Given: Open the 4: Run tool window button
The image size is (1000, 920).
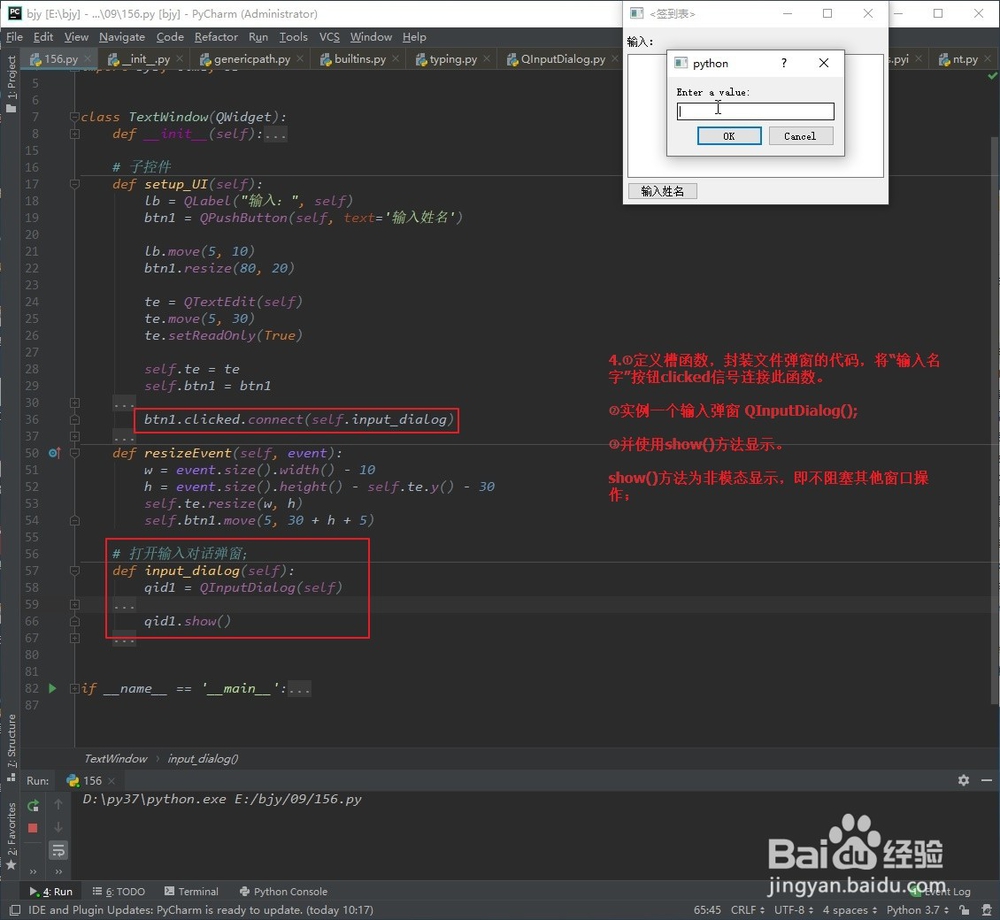Looking at the screenshot, I should 51,891.
